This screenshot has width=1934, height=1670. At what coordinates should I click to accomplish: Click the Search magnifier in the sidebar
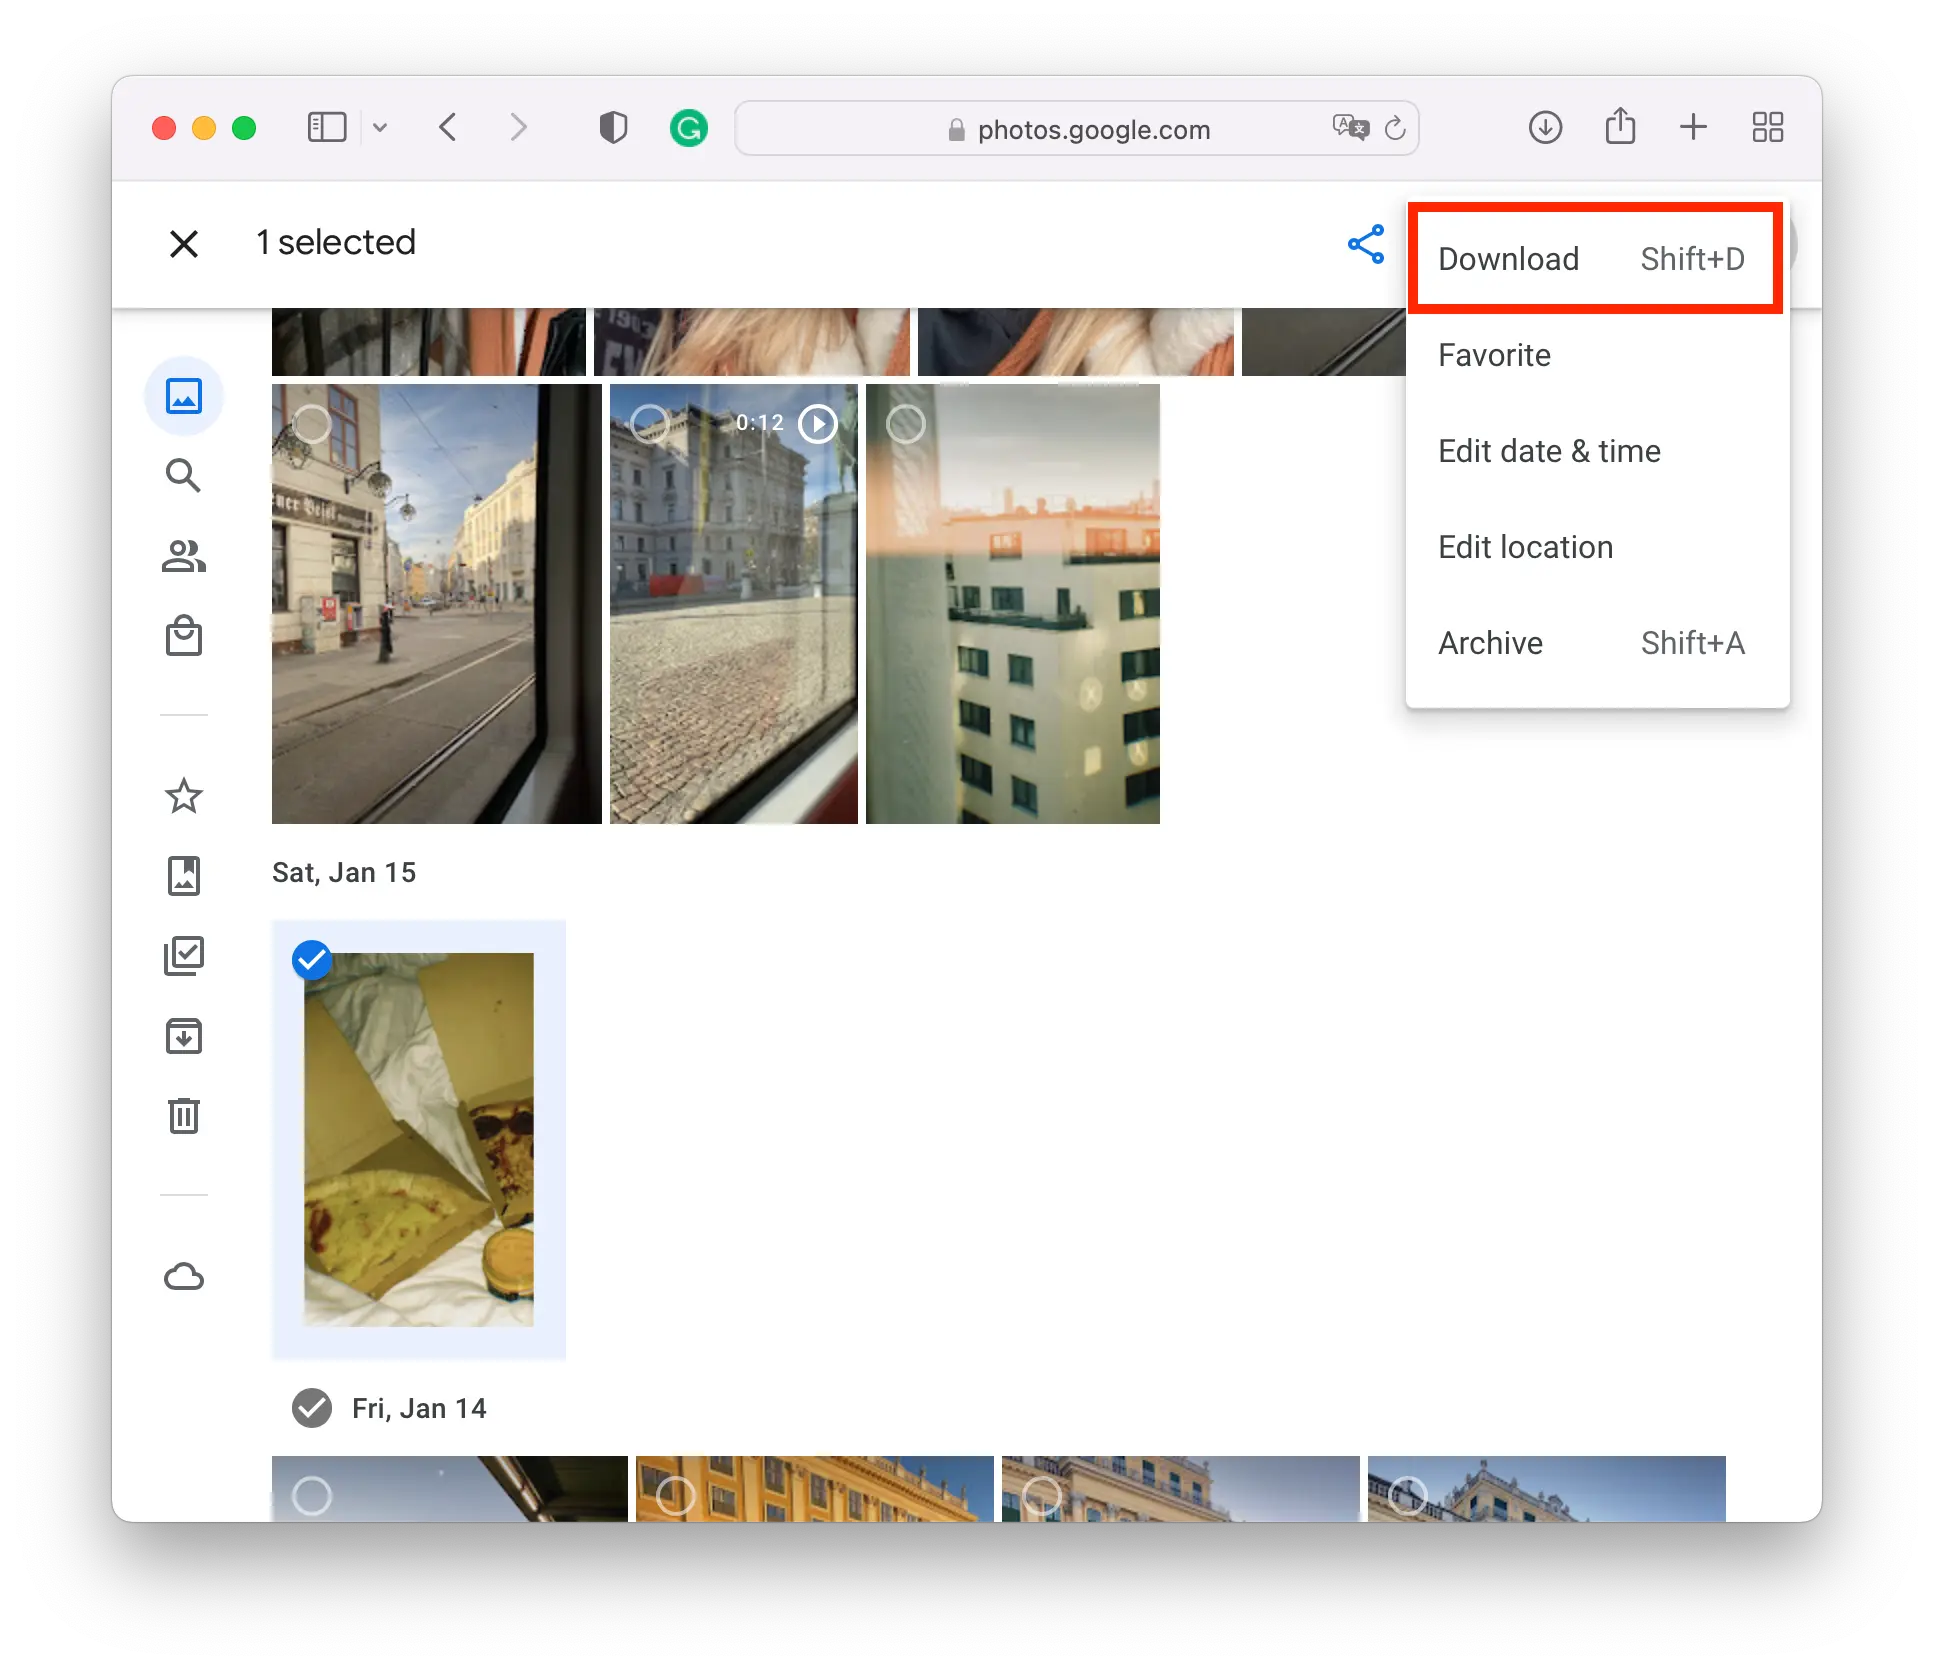coord(184,476)
